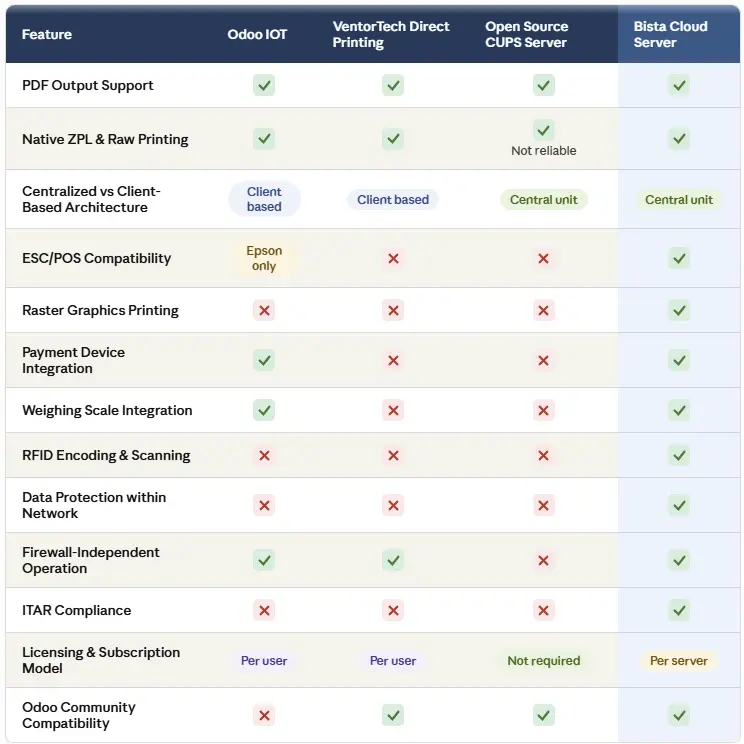Click VentorTech Firewall-Independent Operation checkmark
Viewport: 744px width, 744px height.
(x=393, y=560)
